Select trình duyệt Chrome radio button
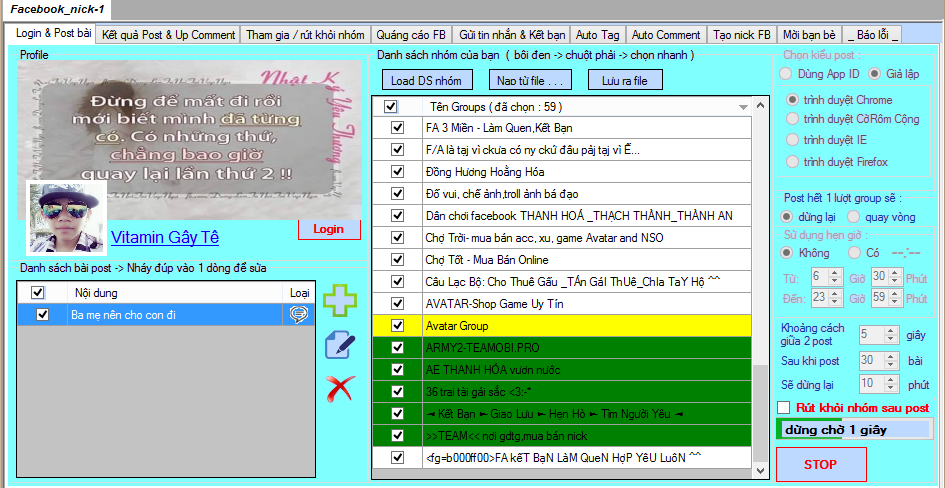Image resolution: width=945 pixels, height=488 pixels. pyautogui.click(x=793, y=99)
